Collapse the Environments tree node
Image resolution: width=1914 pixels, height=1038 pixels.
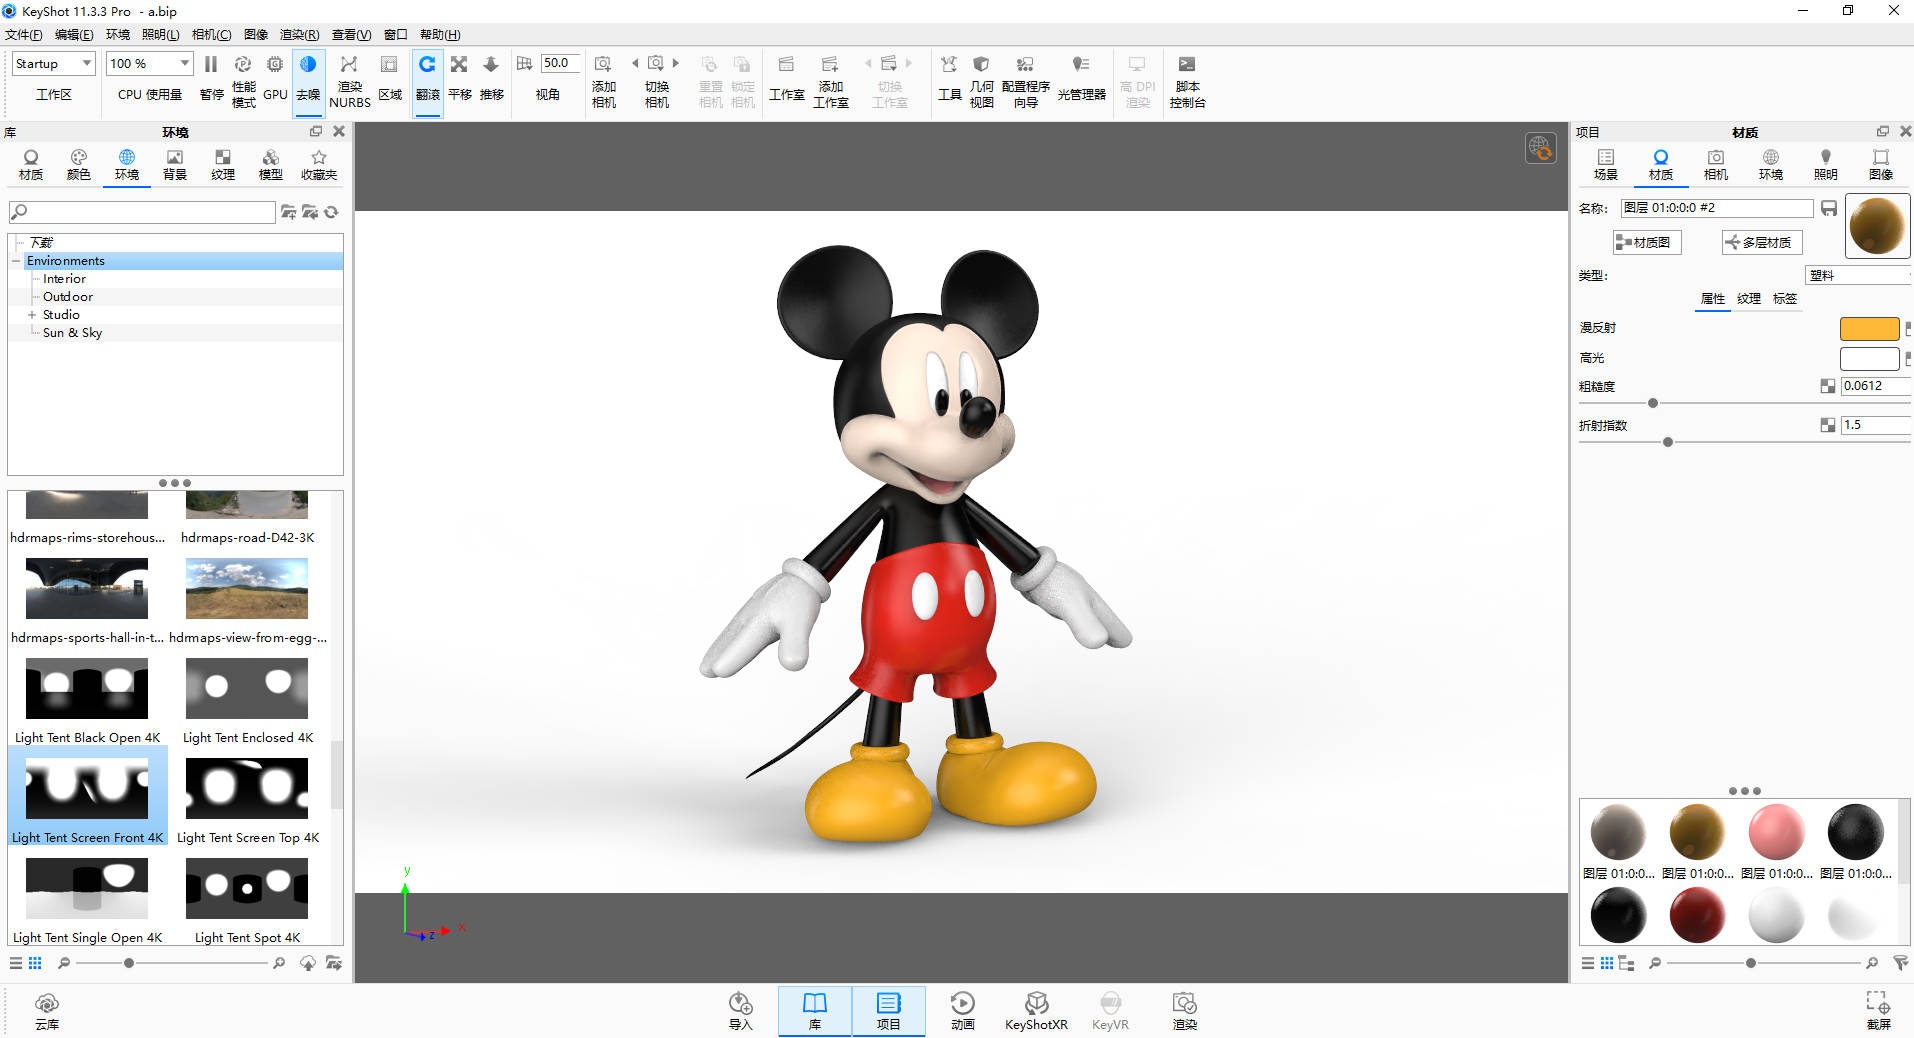tap(16, 261)
